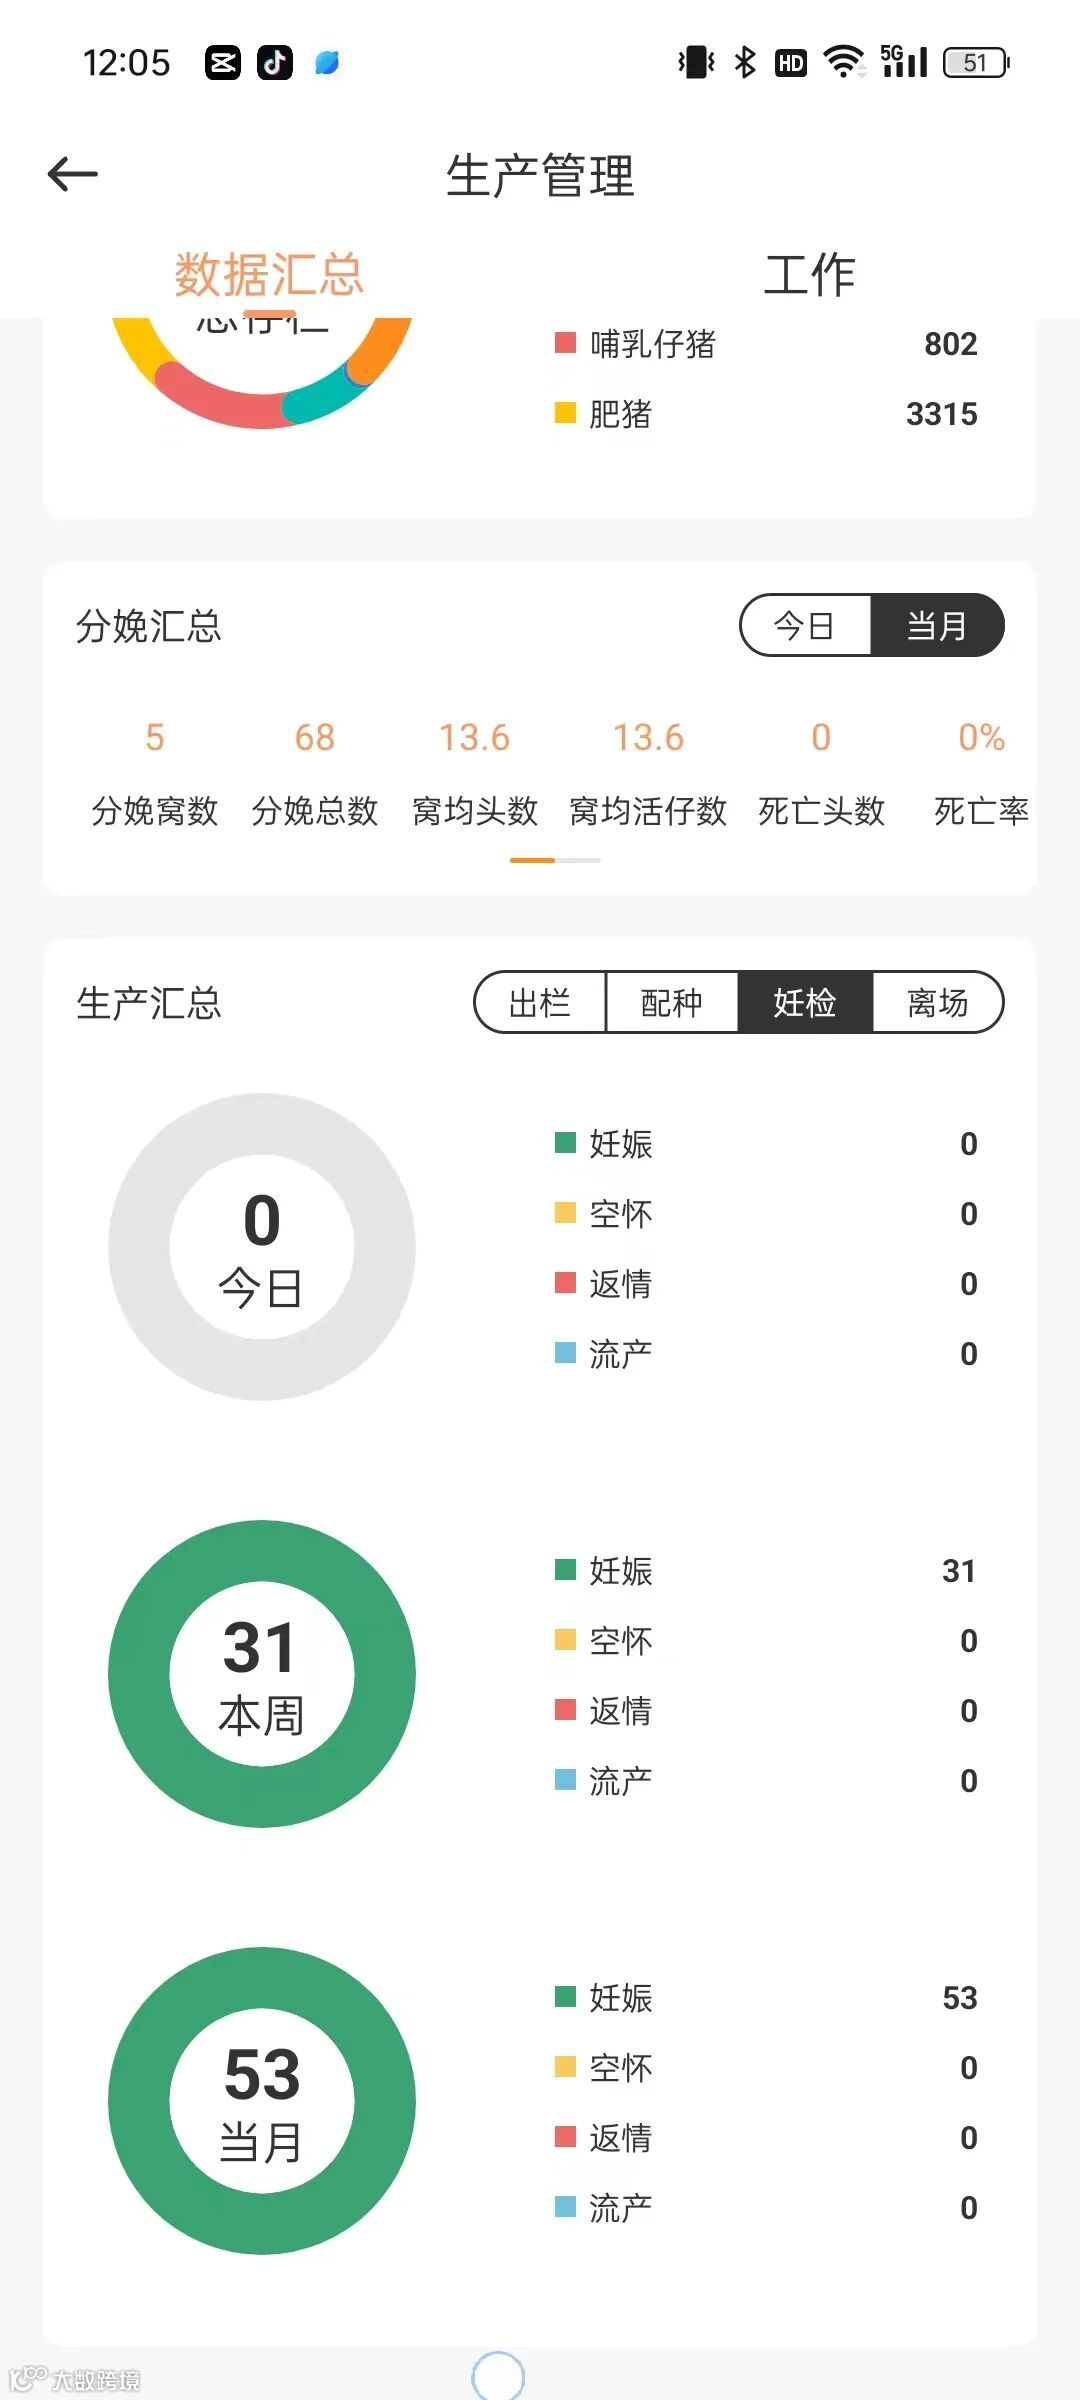Tap the 分娩总数 value 68
Image resolution: width=1080 pixels, height=2400 pixels.
coord(315,737)
